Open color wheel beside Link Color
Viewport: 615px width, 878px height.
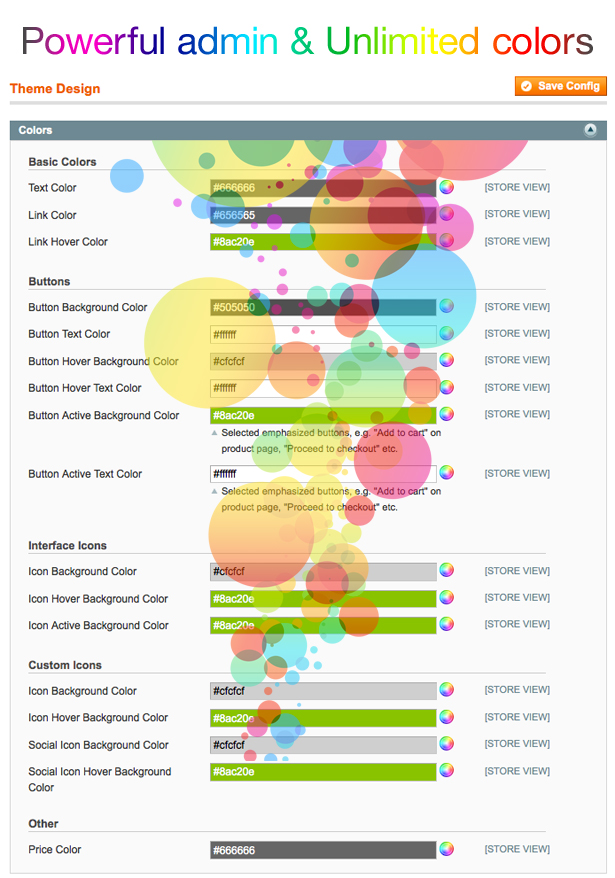click(447, 214)
